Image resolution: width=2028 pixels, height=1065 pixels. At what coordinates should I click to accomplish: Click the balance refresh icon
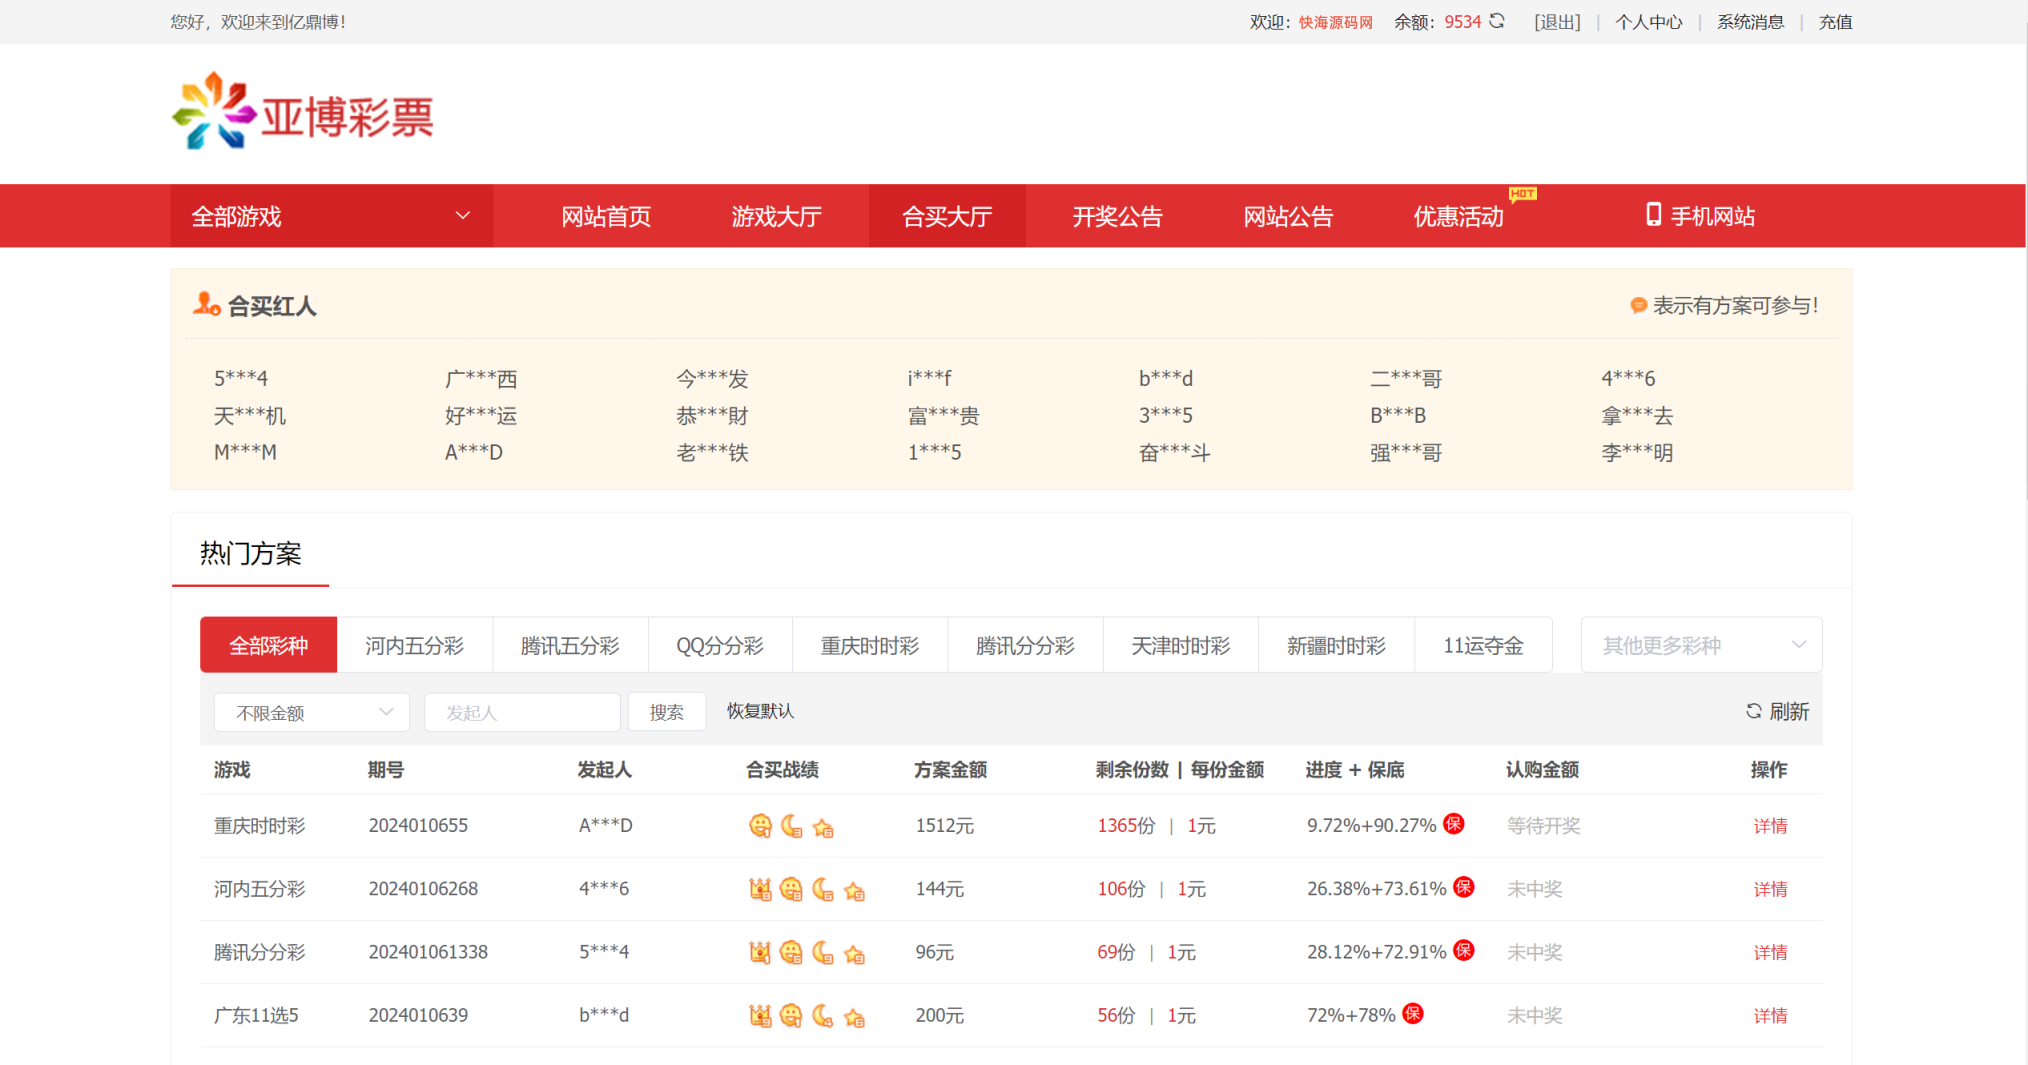click(1497, 21)
